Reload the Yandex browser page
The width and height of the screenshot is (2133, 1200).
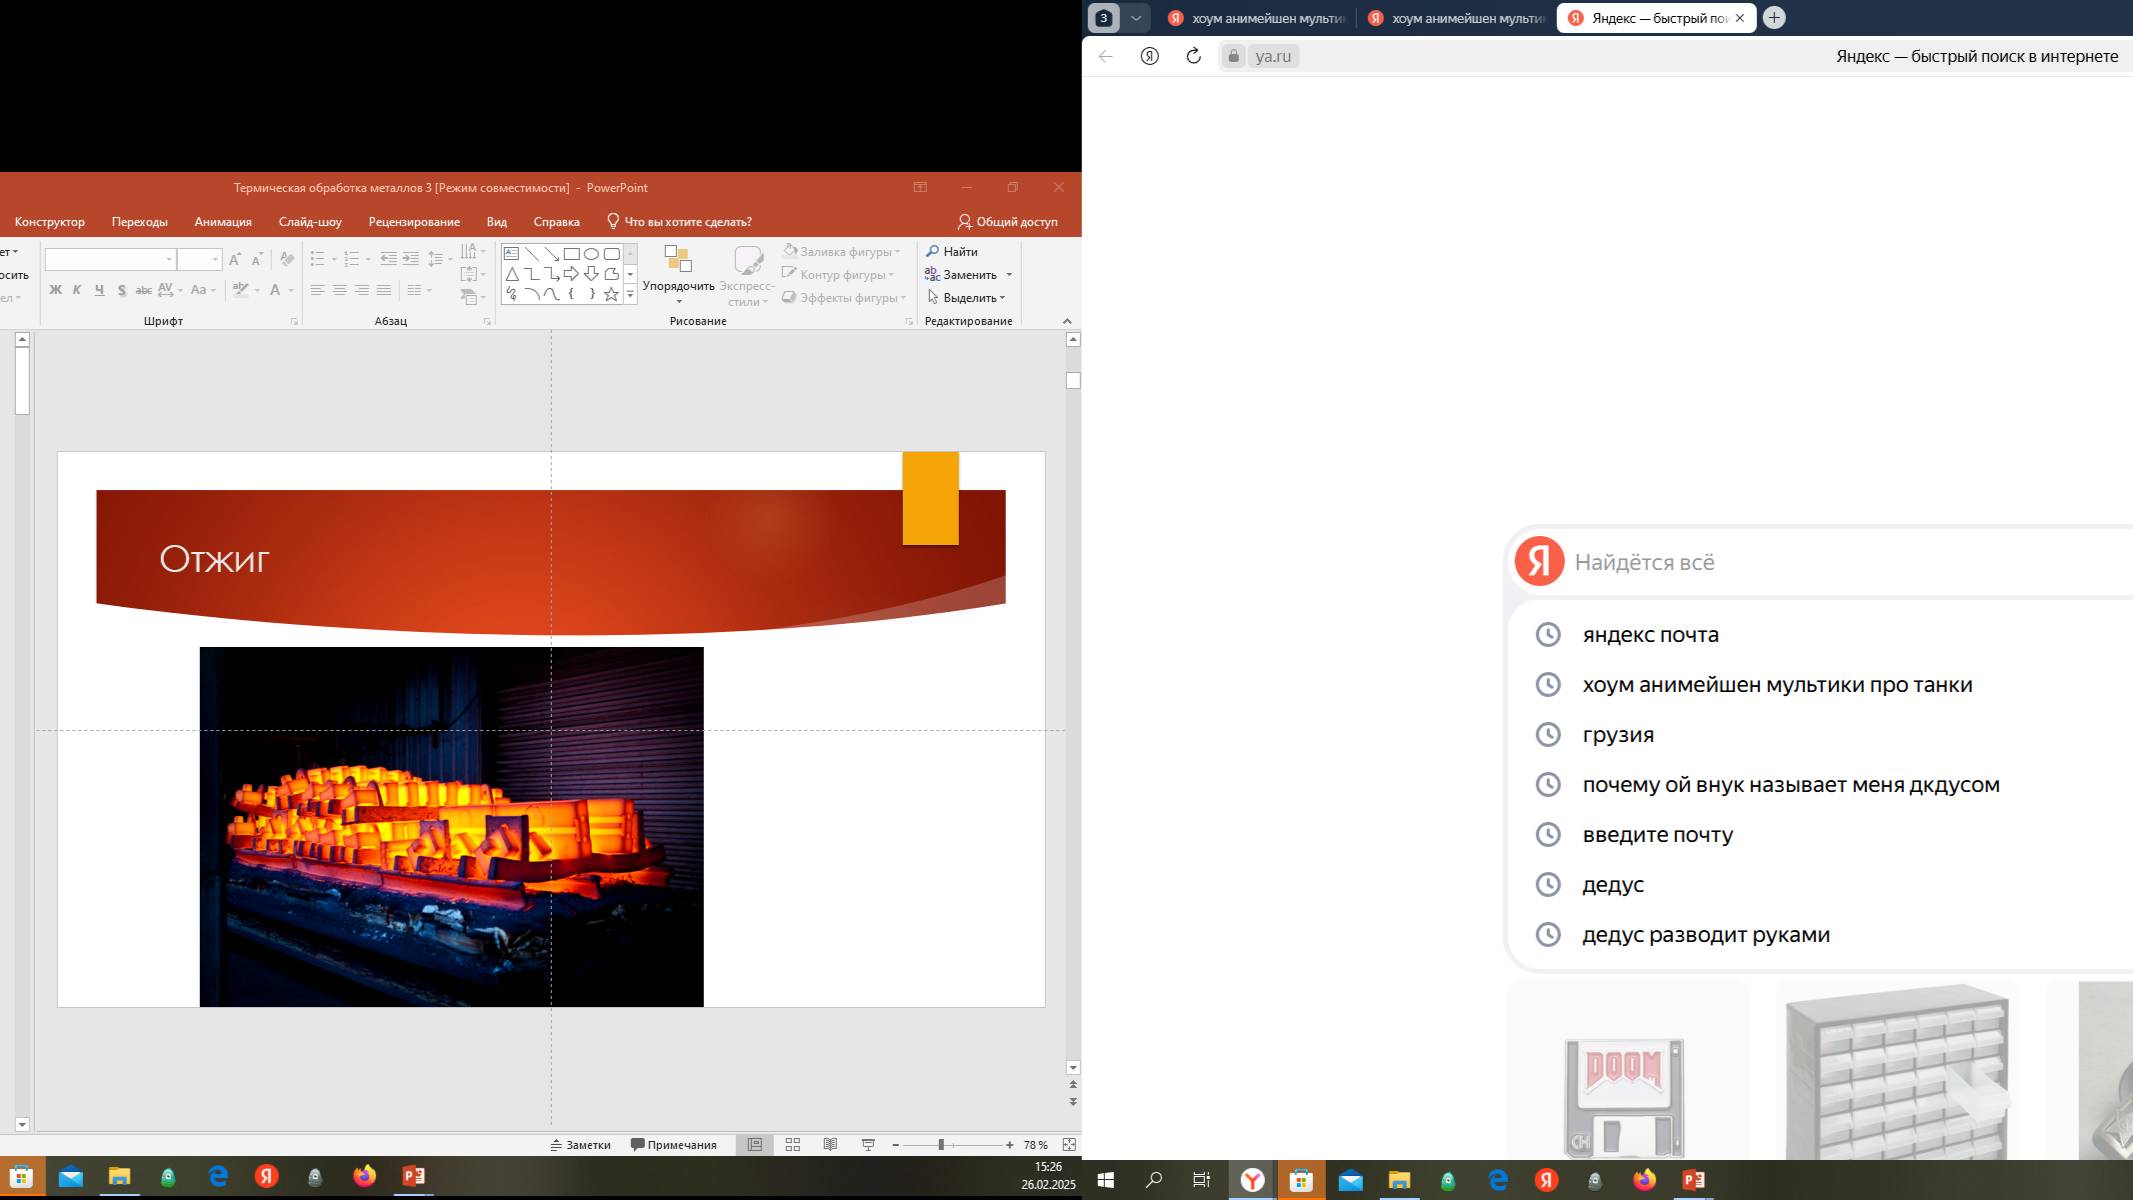pyautogui.click(x=1193, y=56)
